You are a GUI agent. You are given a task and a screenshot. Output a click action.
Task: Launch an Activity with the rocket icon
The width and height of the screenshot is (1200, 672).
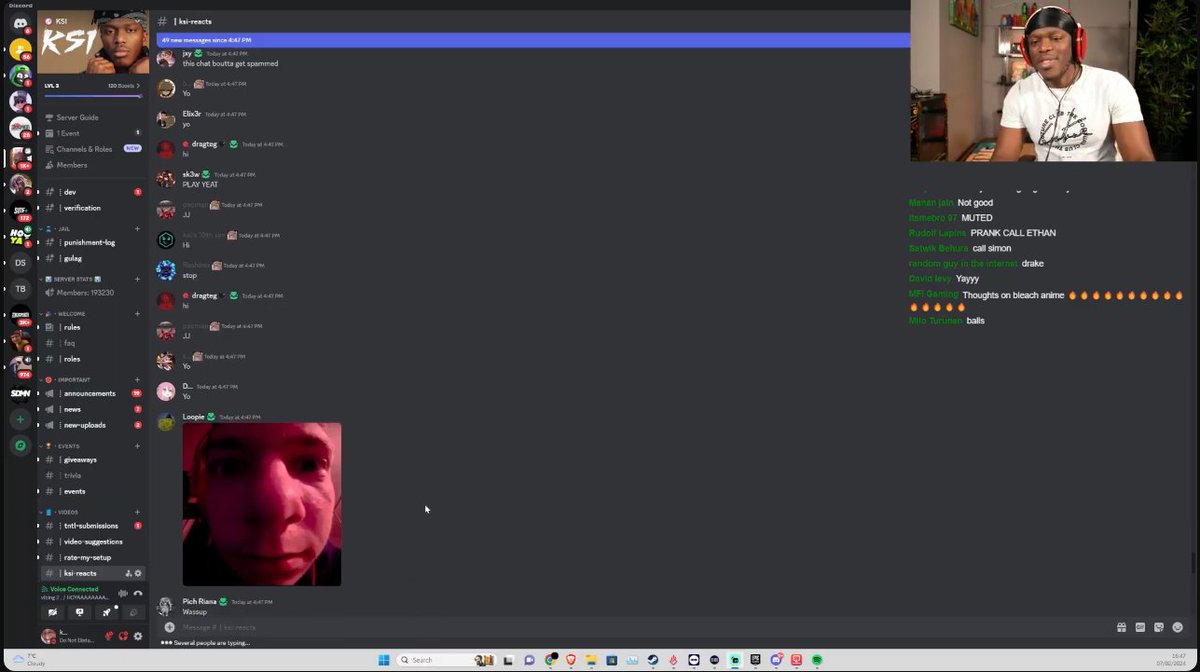tap(107, 612)
